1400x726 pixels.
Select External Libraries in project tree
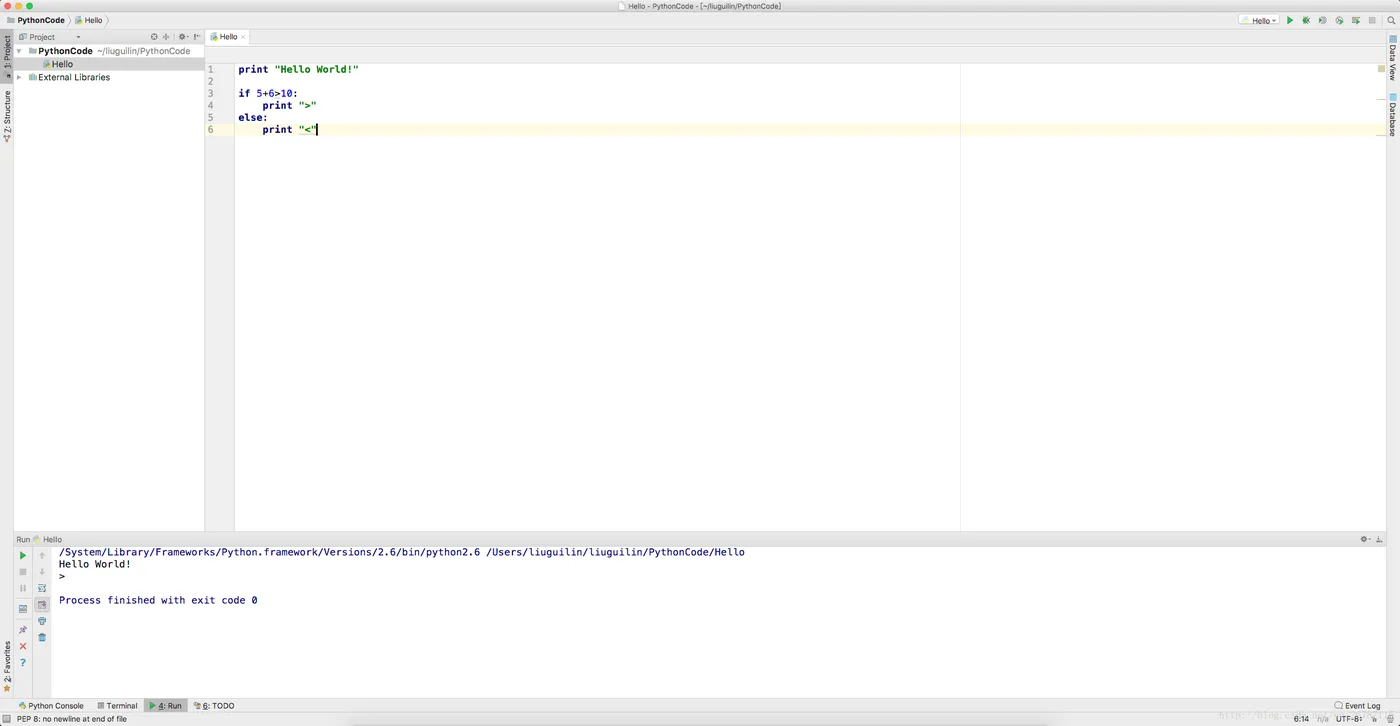(x=74, y=77)
